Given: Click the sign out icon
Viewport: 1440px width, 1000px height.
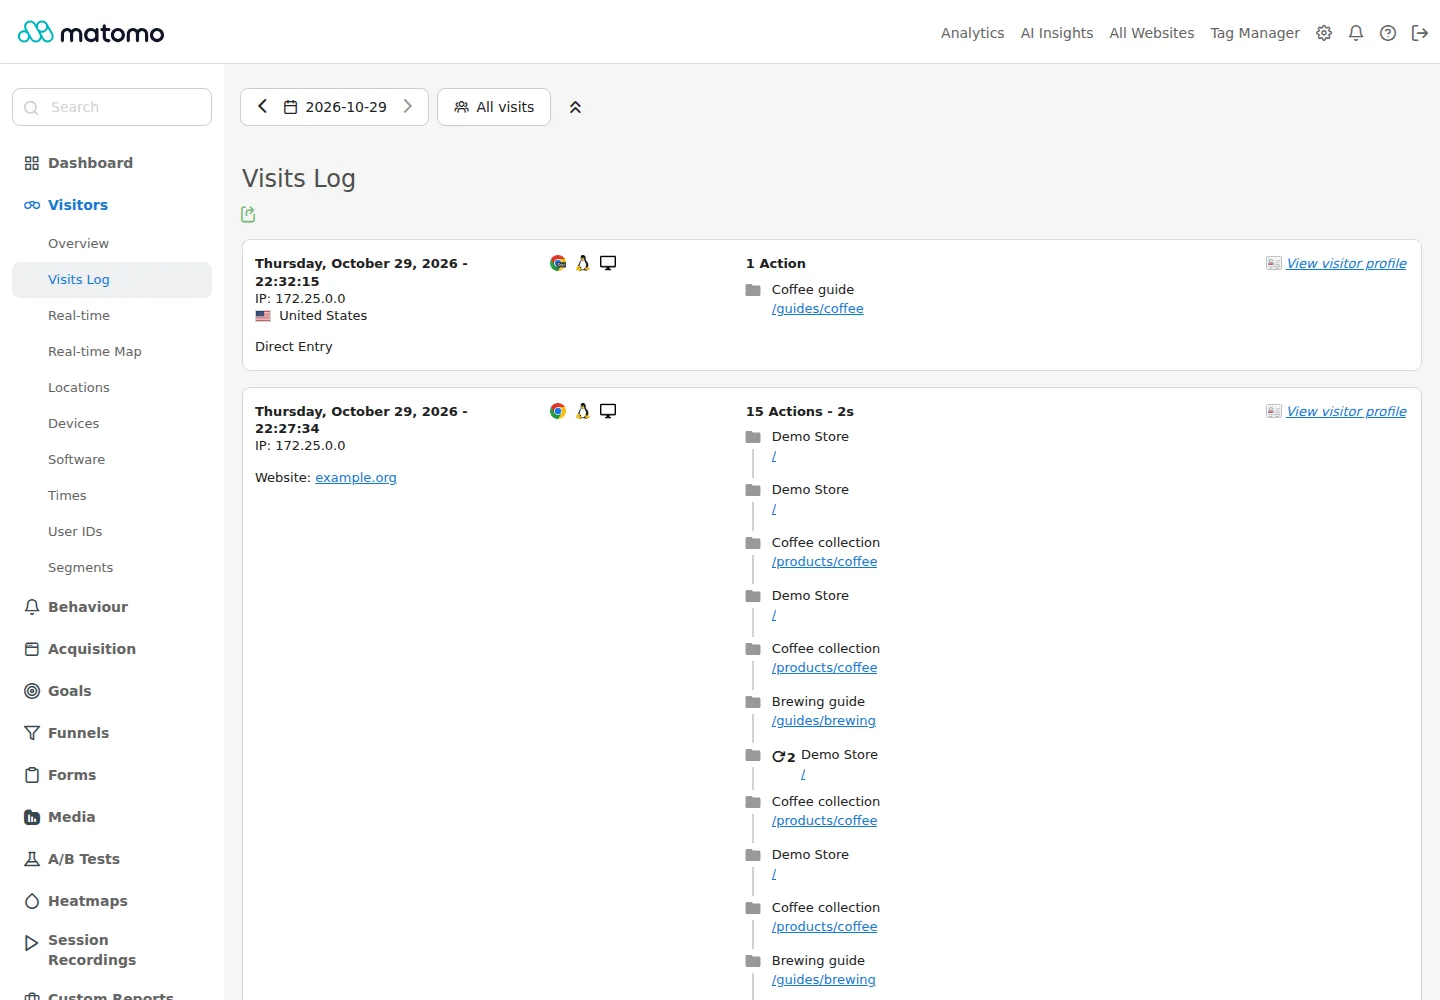Looking at the screenshot, I should tap(1420, 33).
